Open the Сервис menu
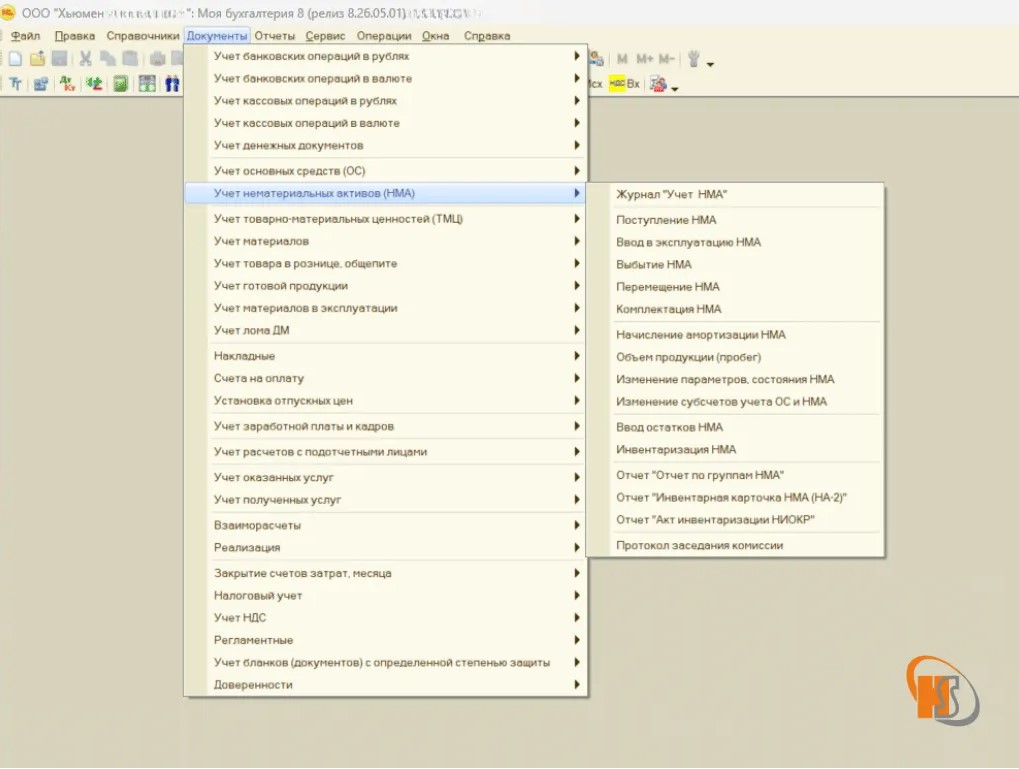The height and width of the screenshot is (769, 1019). tap(326, 36)
